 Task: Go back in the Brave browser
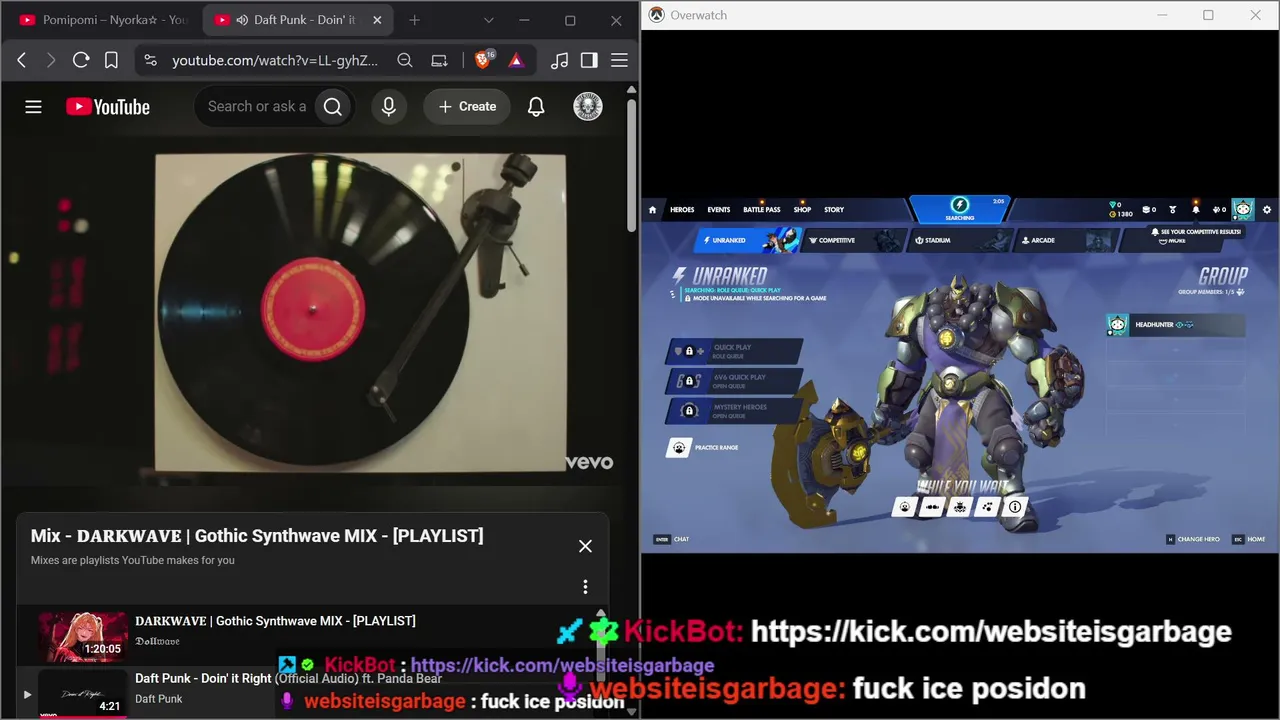(x=21, y=60)
